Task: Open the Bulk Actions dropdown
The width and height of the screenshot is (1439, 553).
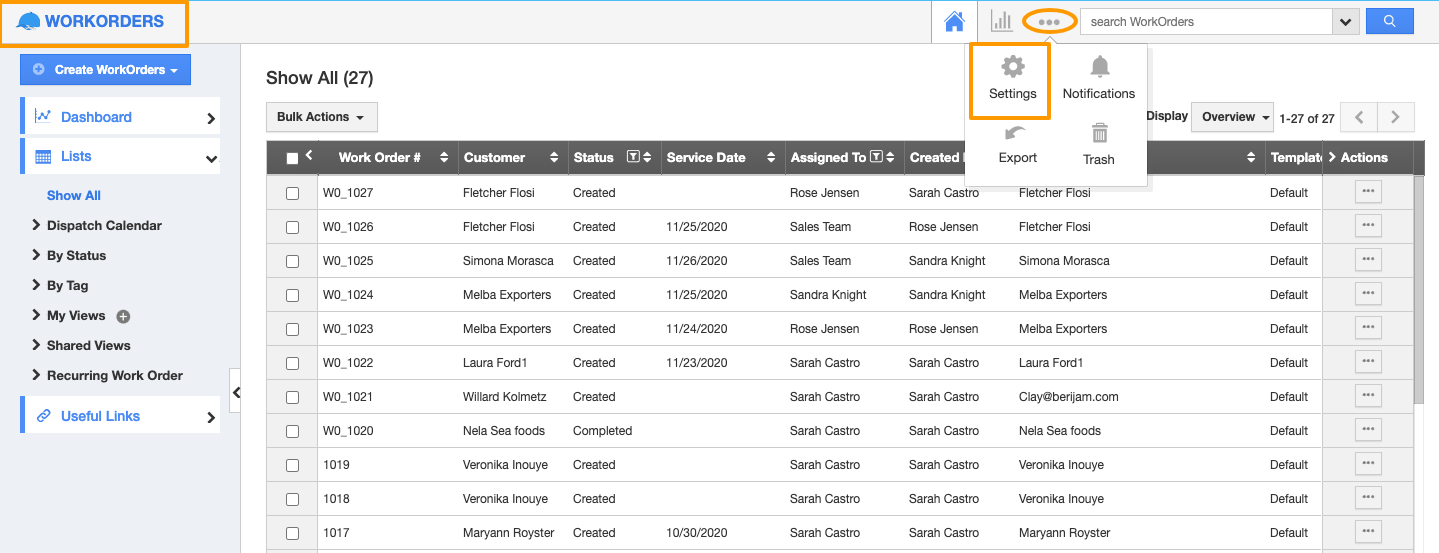Action: click(x=321, y=117)
